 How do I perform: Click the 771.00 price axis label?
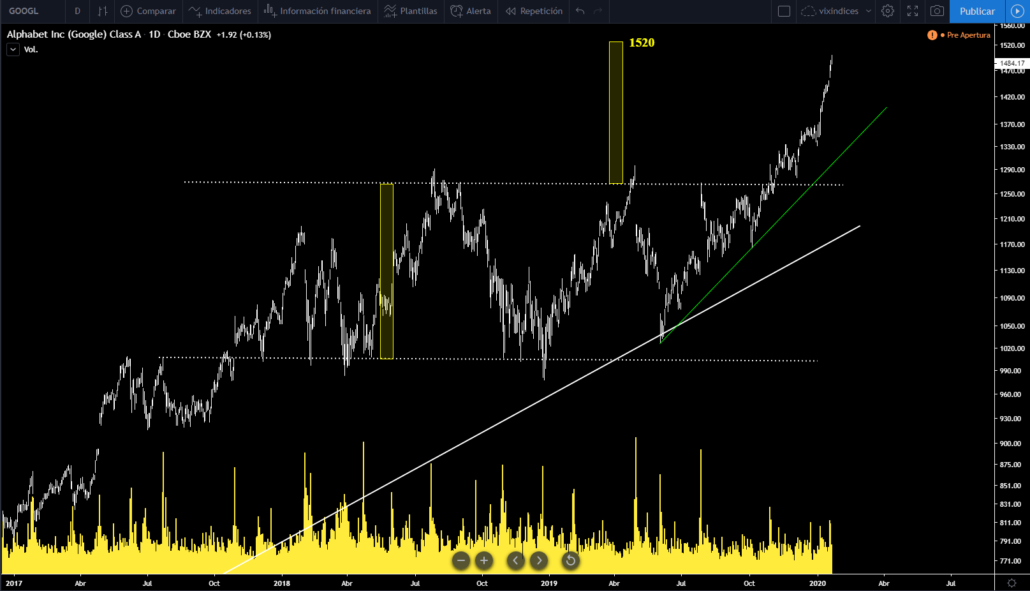(x=1012, y=561)
